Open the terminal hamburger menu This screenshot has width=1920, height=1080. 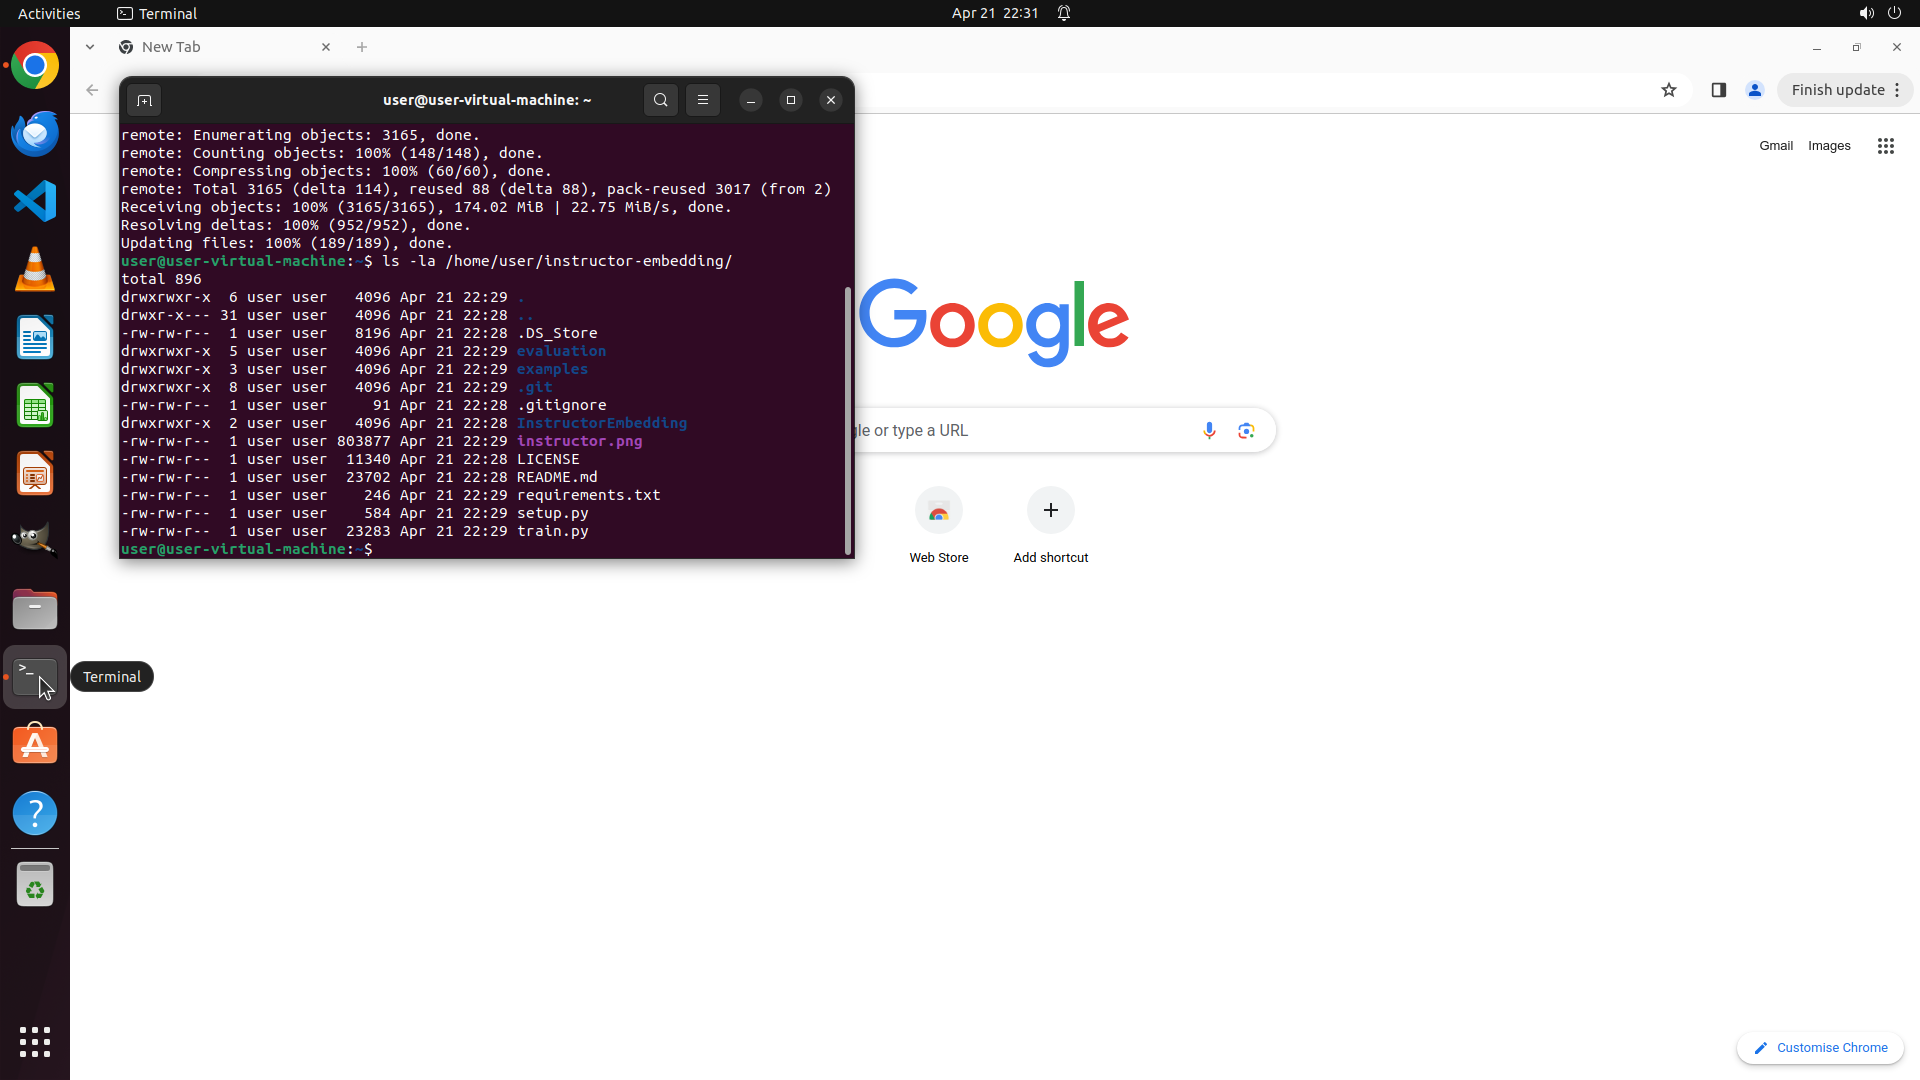click(703, 100)
